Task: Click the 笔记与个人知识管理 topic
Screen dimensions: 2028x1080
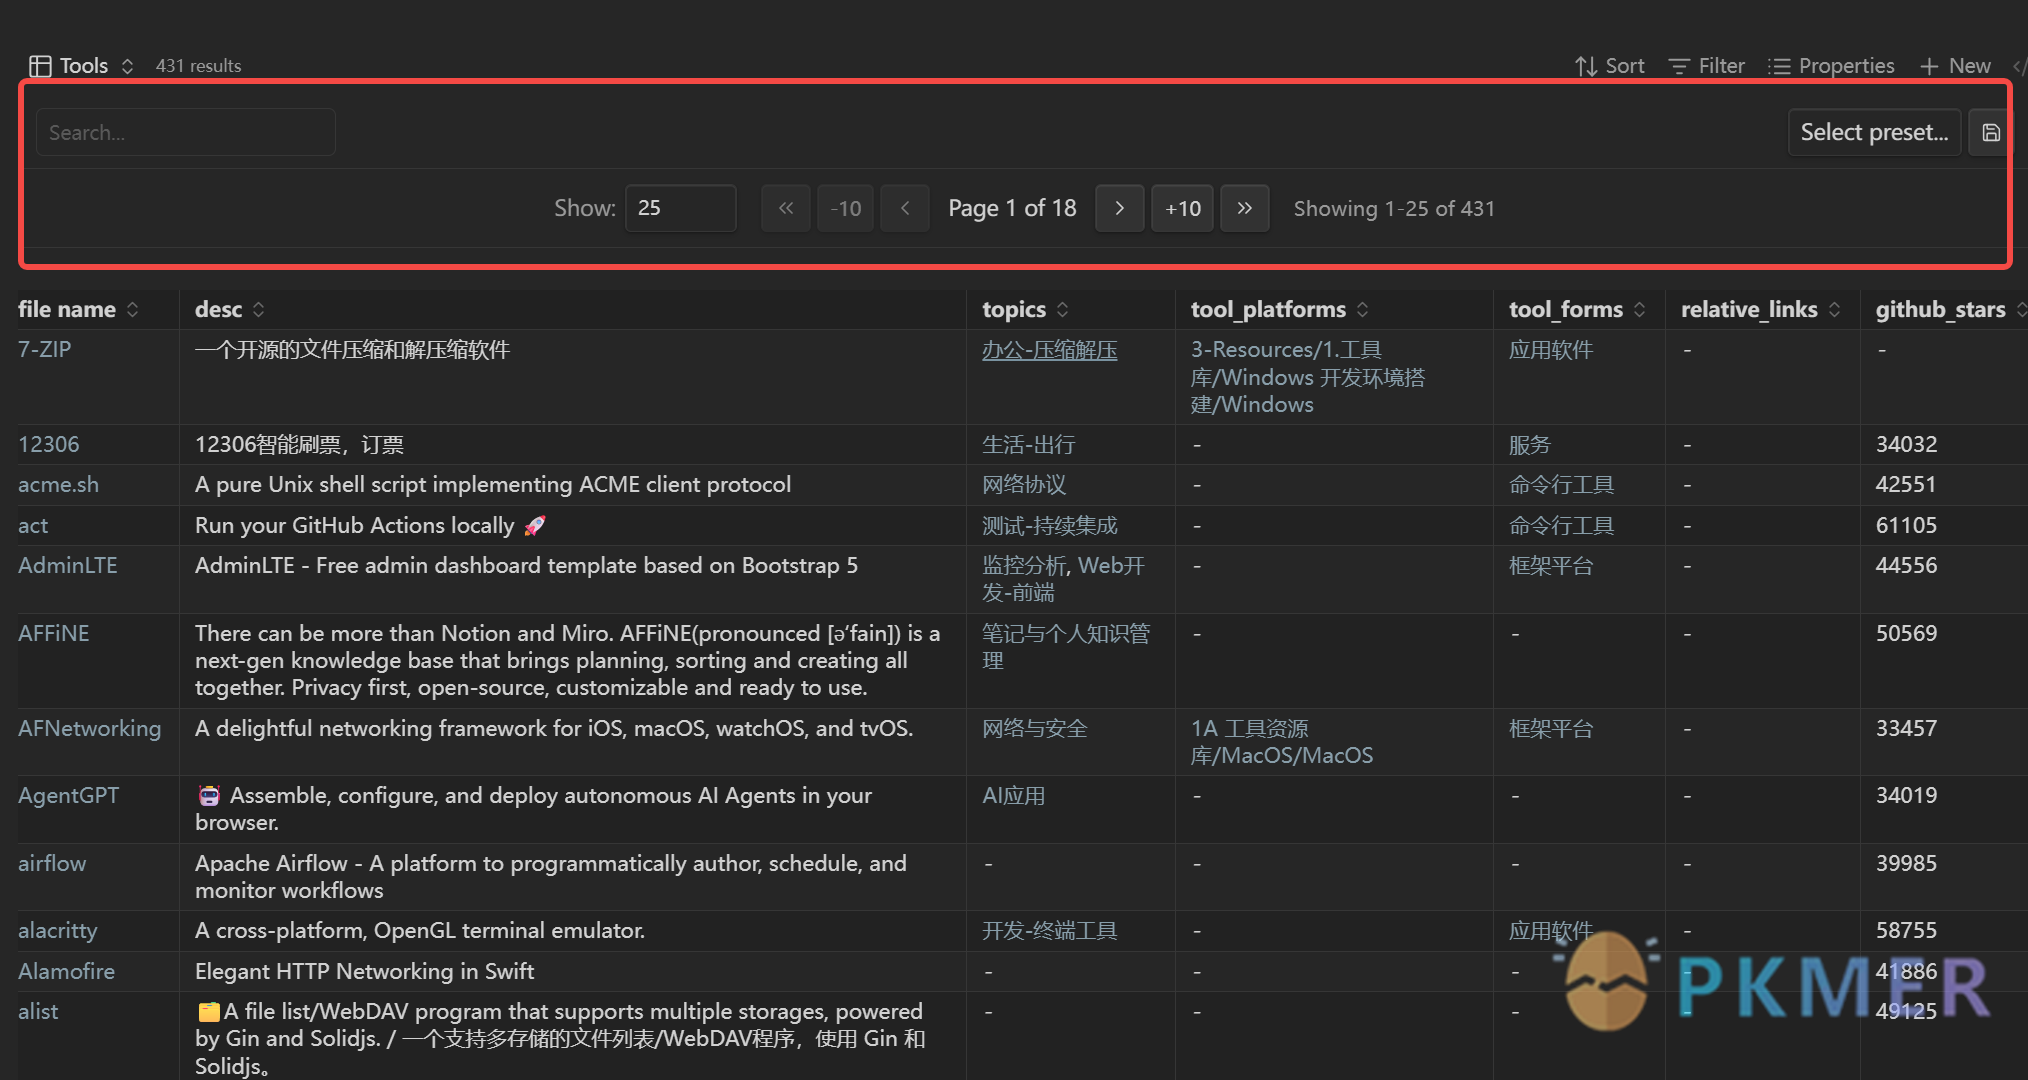Action: click(1066, 647)
